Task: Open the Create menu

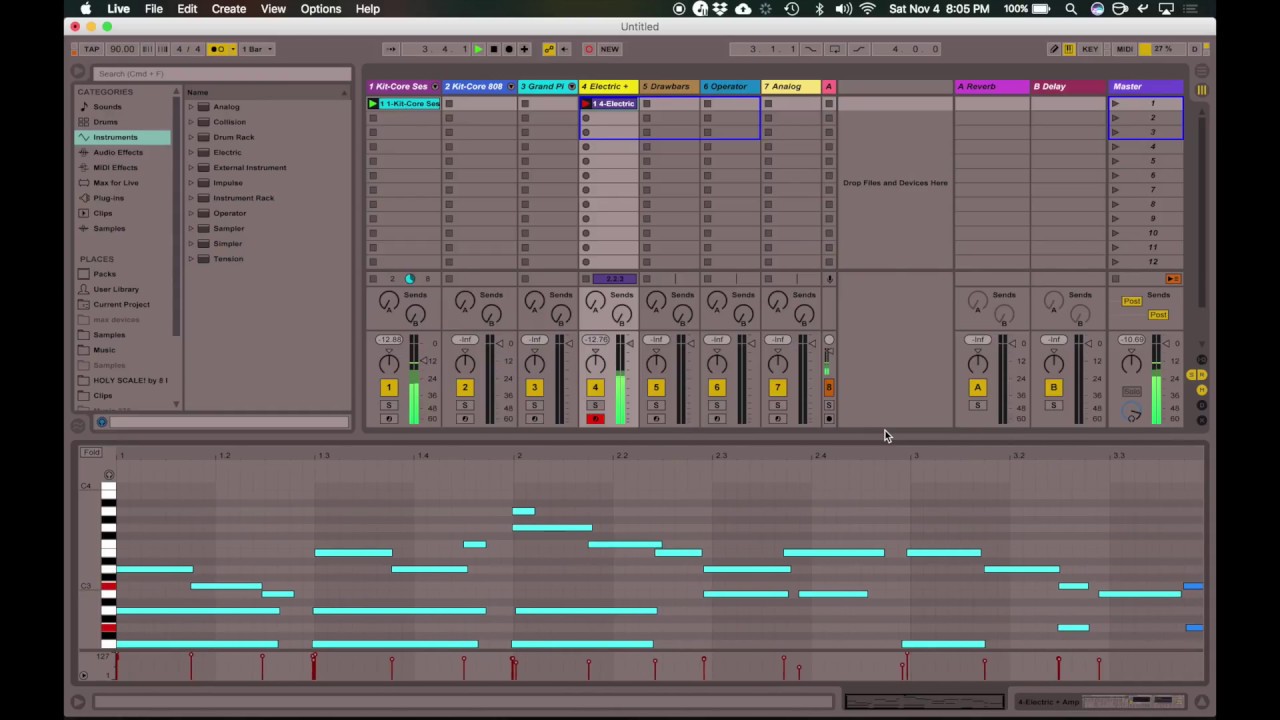Action: (229, 9)
